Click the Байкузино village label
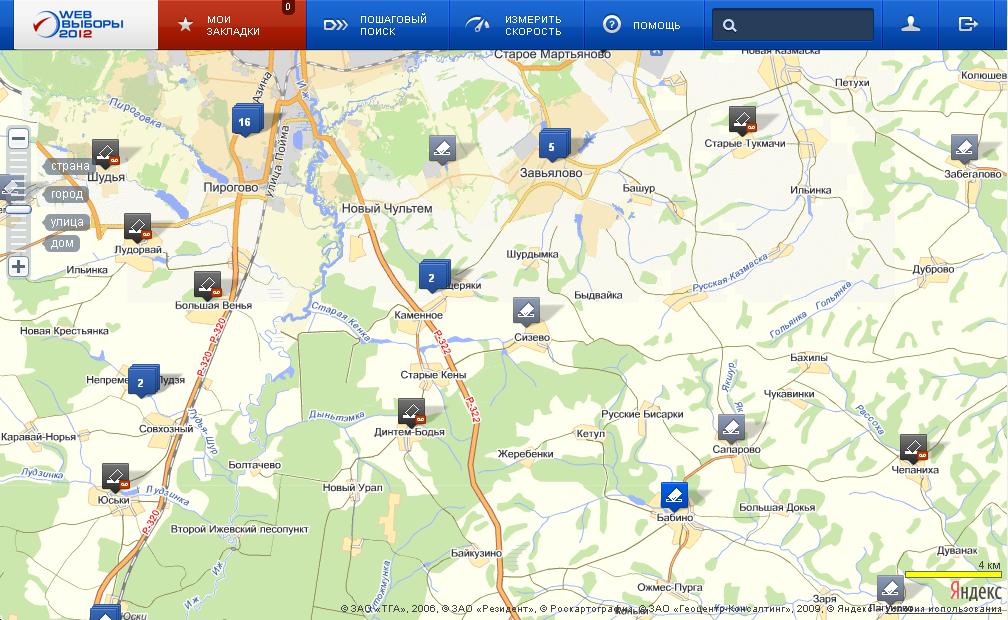Viewport: 1008px width, 620px height. pos(476,553)
